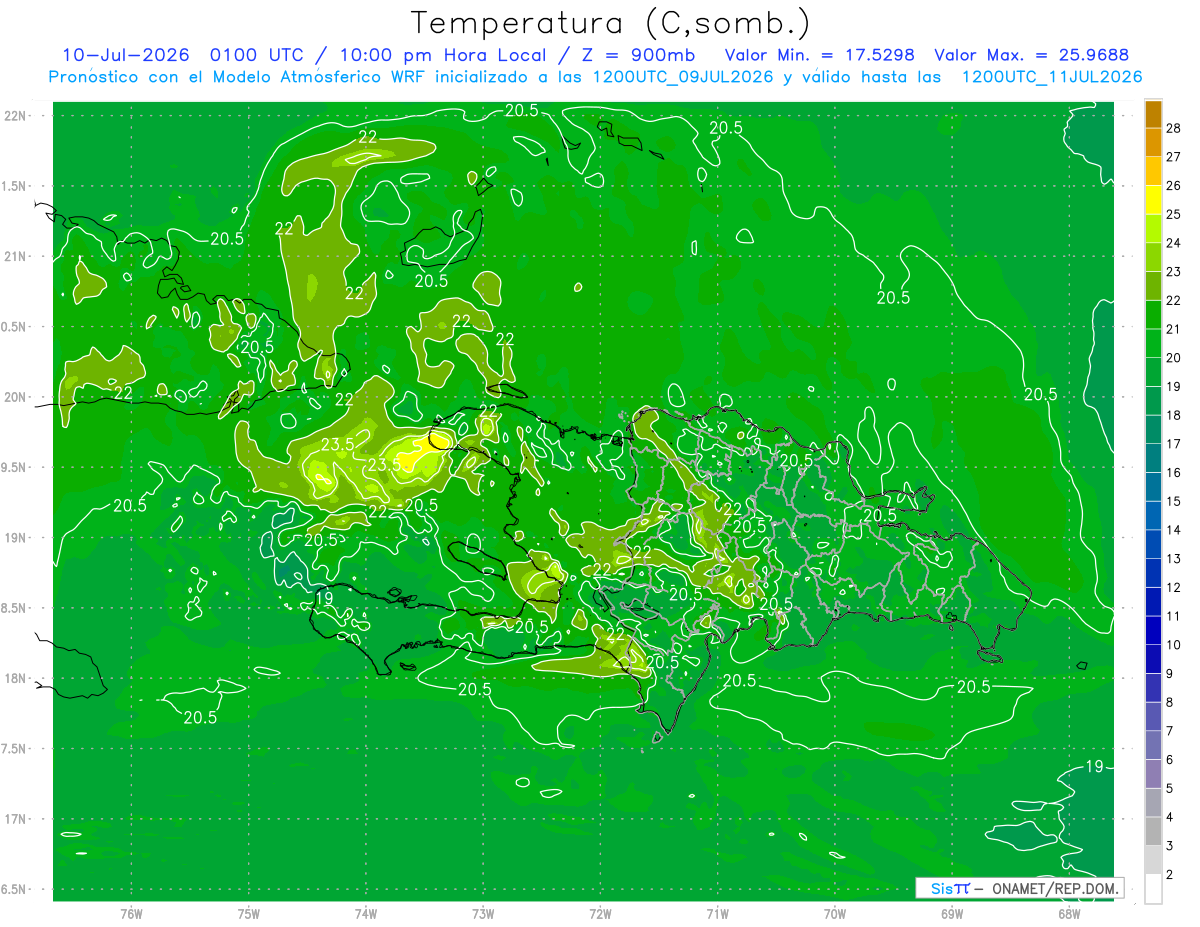The height and width of the screenshot is (927, 1200).
Task: Click the '70W' longitude axis label
Action: (x=835, y=914)
